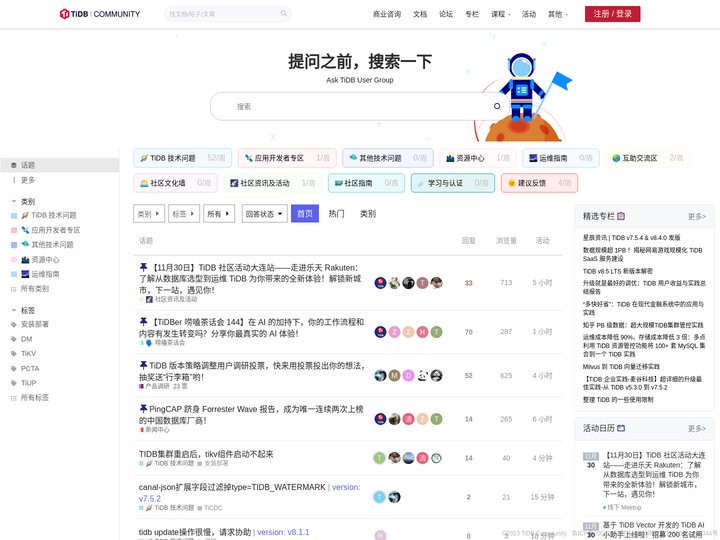
Task: Click the 社区指南 category card
Action: click(366, 183)
